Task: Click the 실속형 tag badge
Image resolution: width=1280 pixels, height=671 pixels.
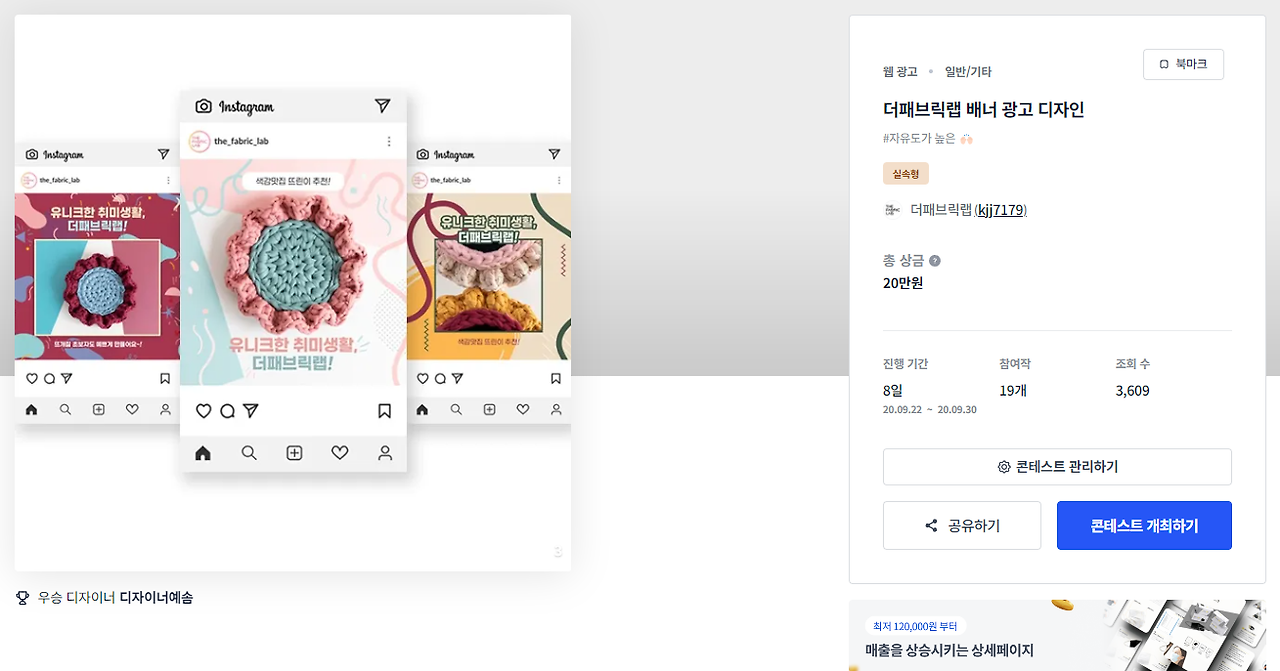Action: [x=906, y=174]
